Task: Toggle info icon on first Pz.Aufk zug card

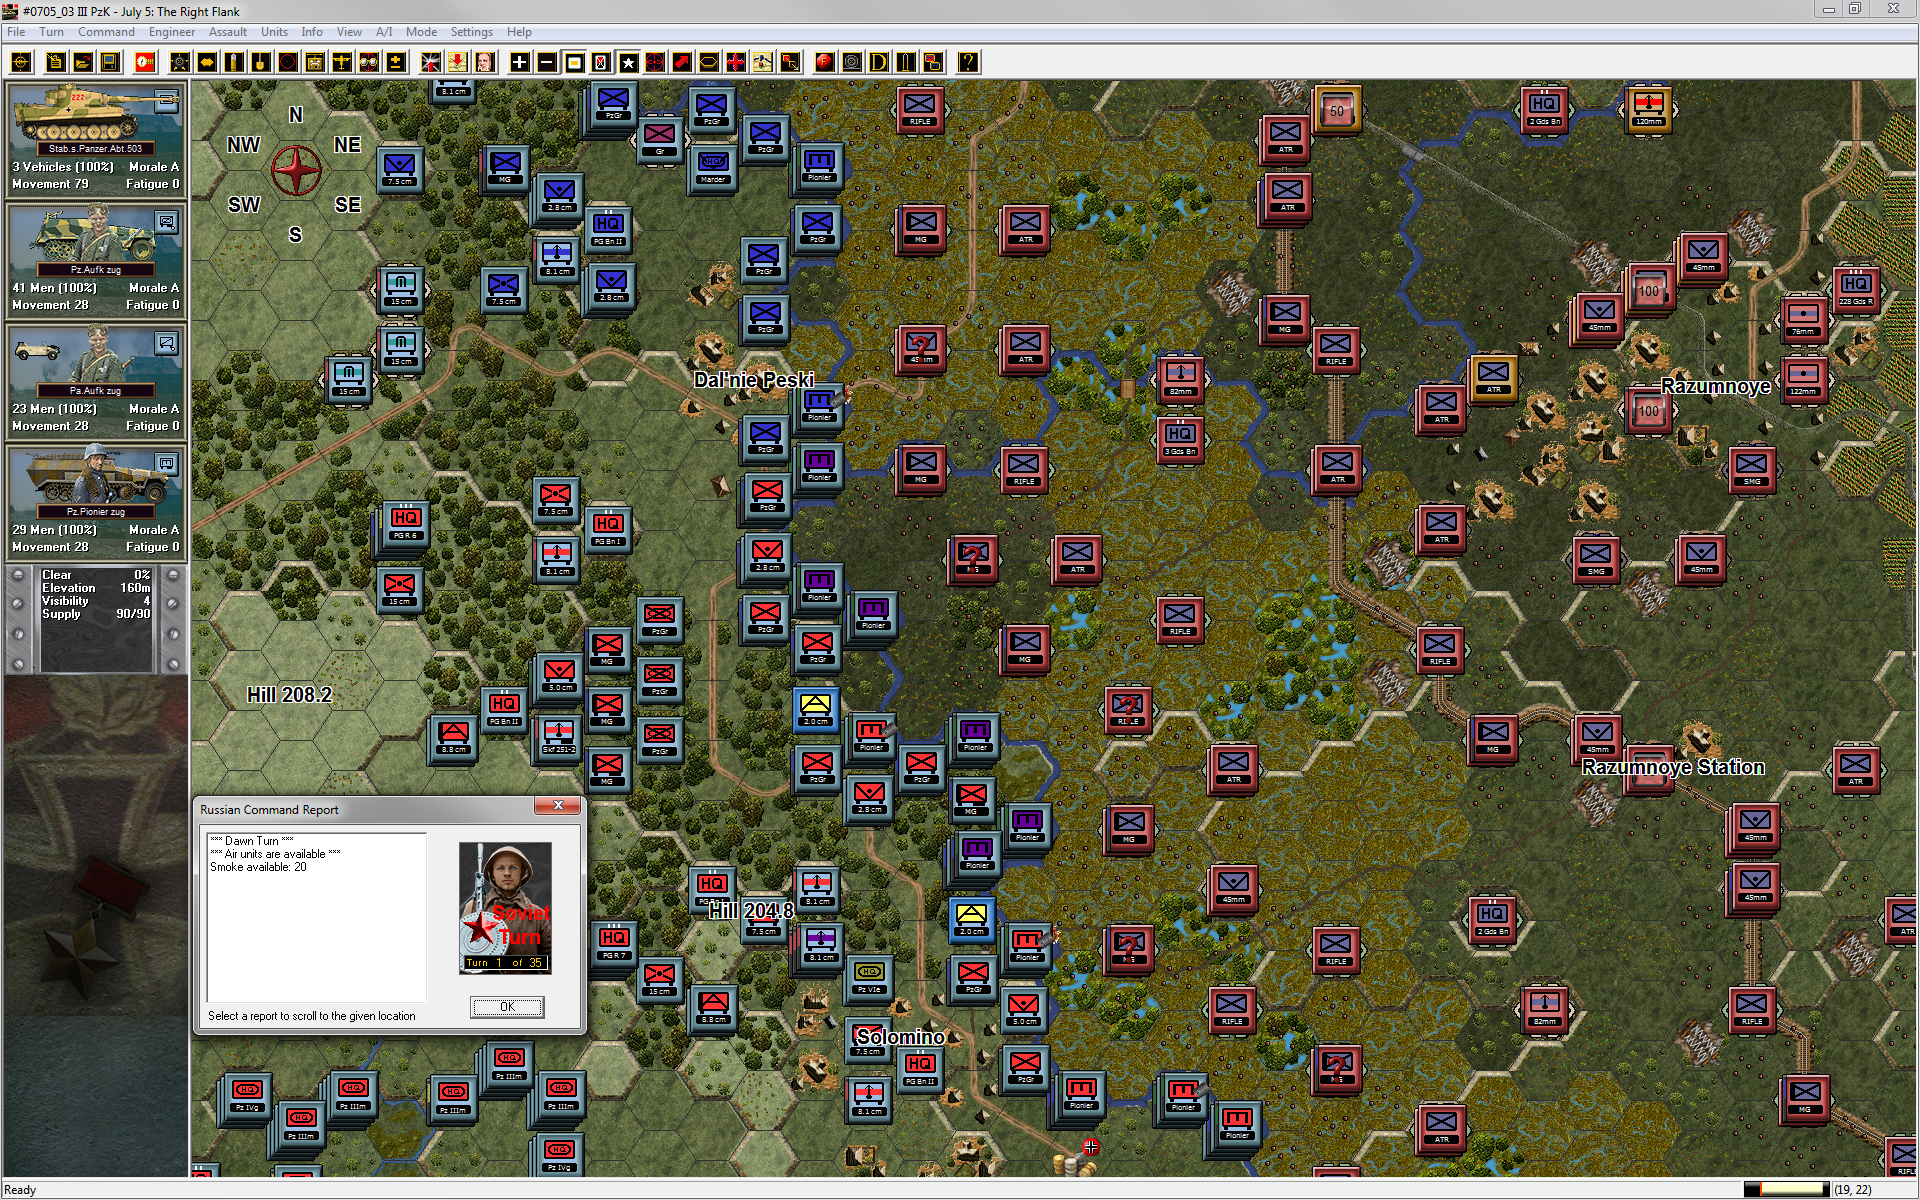Action: click(x=167, y=222)
